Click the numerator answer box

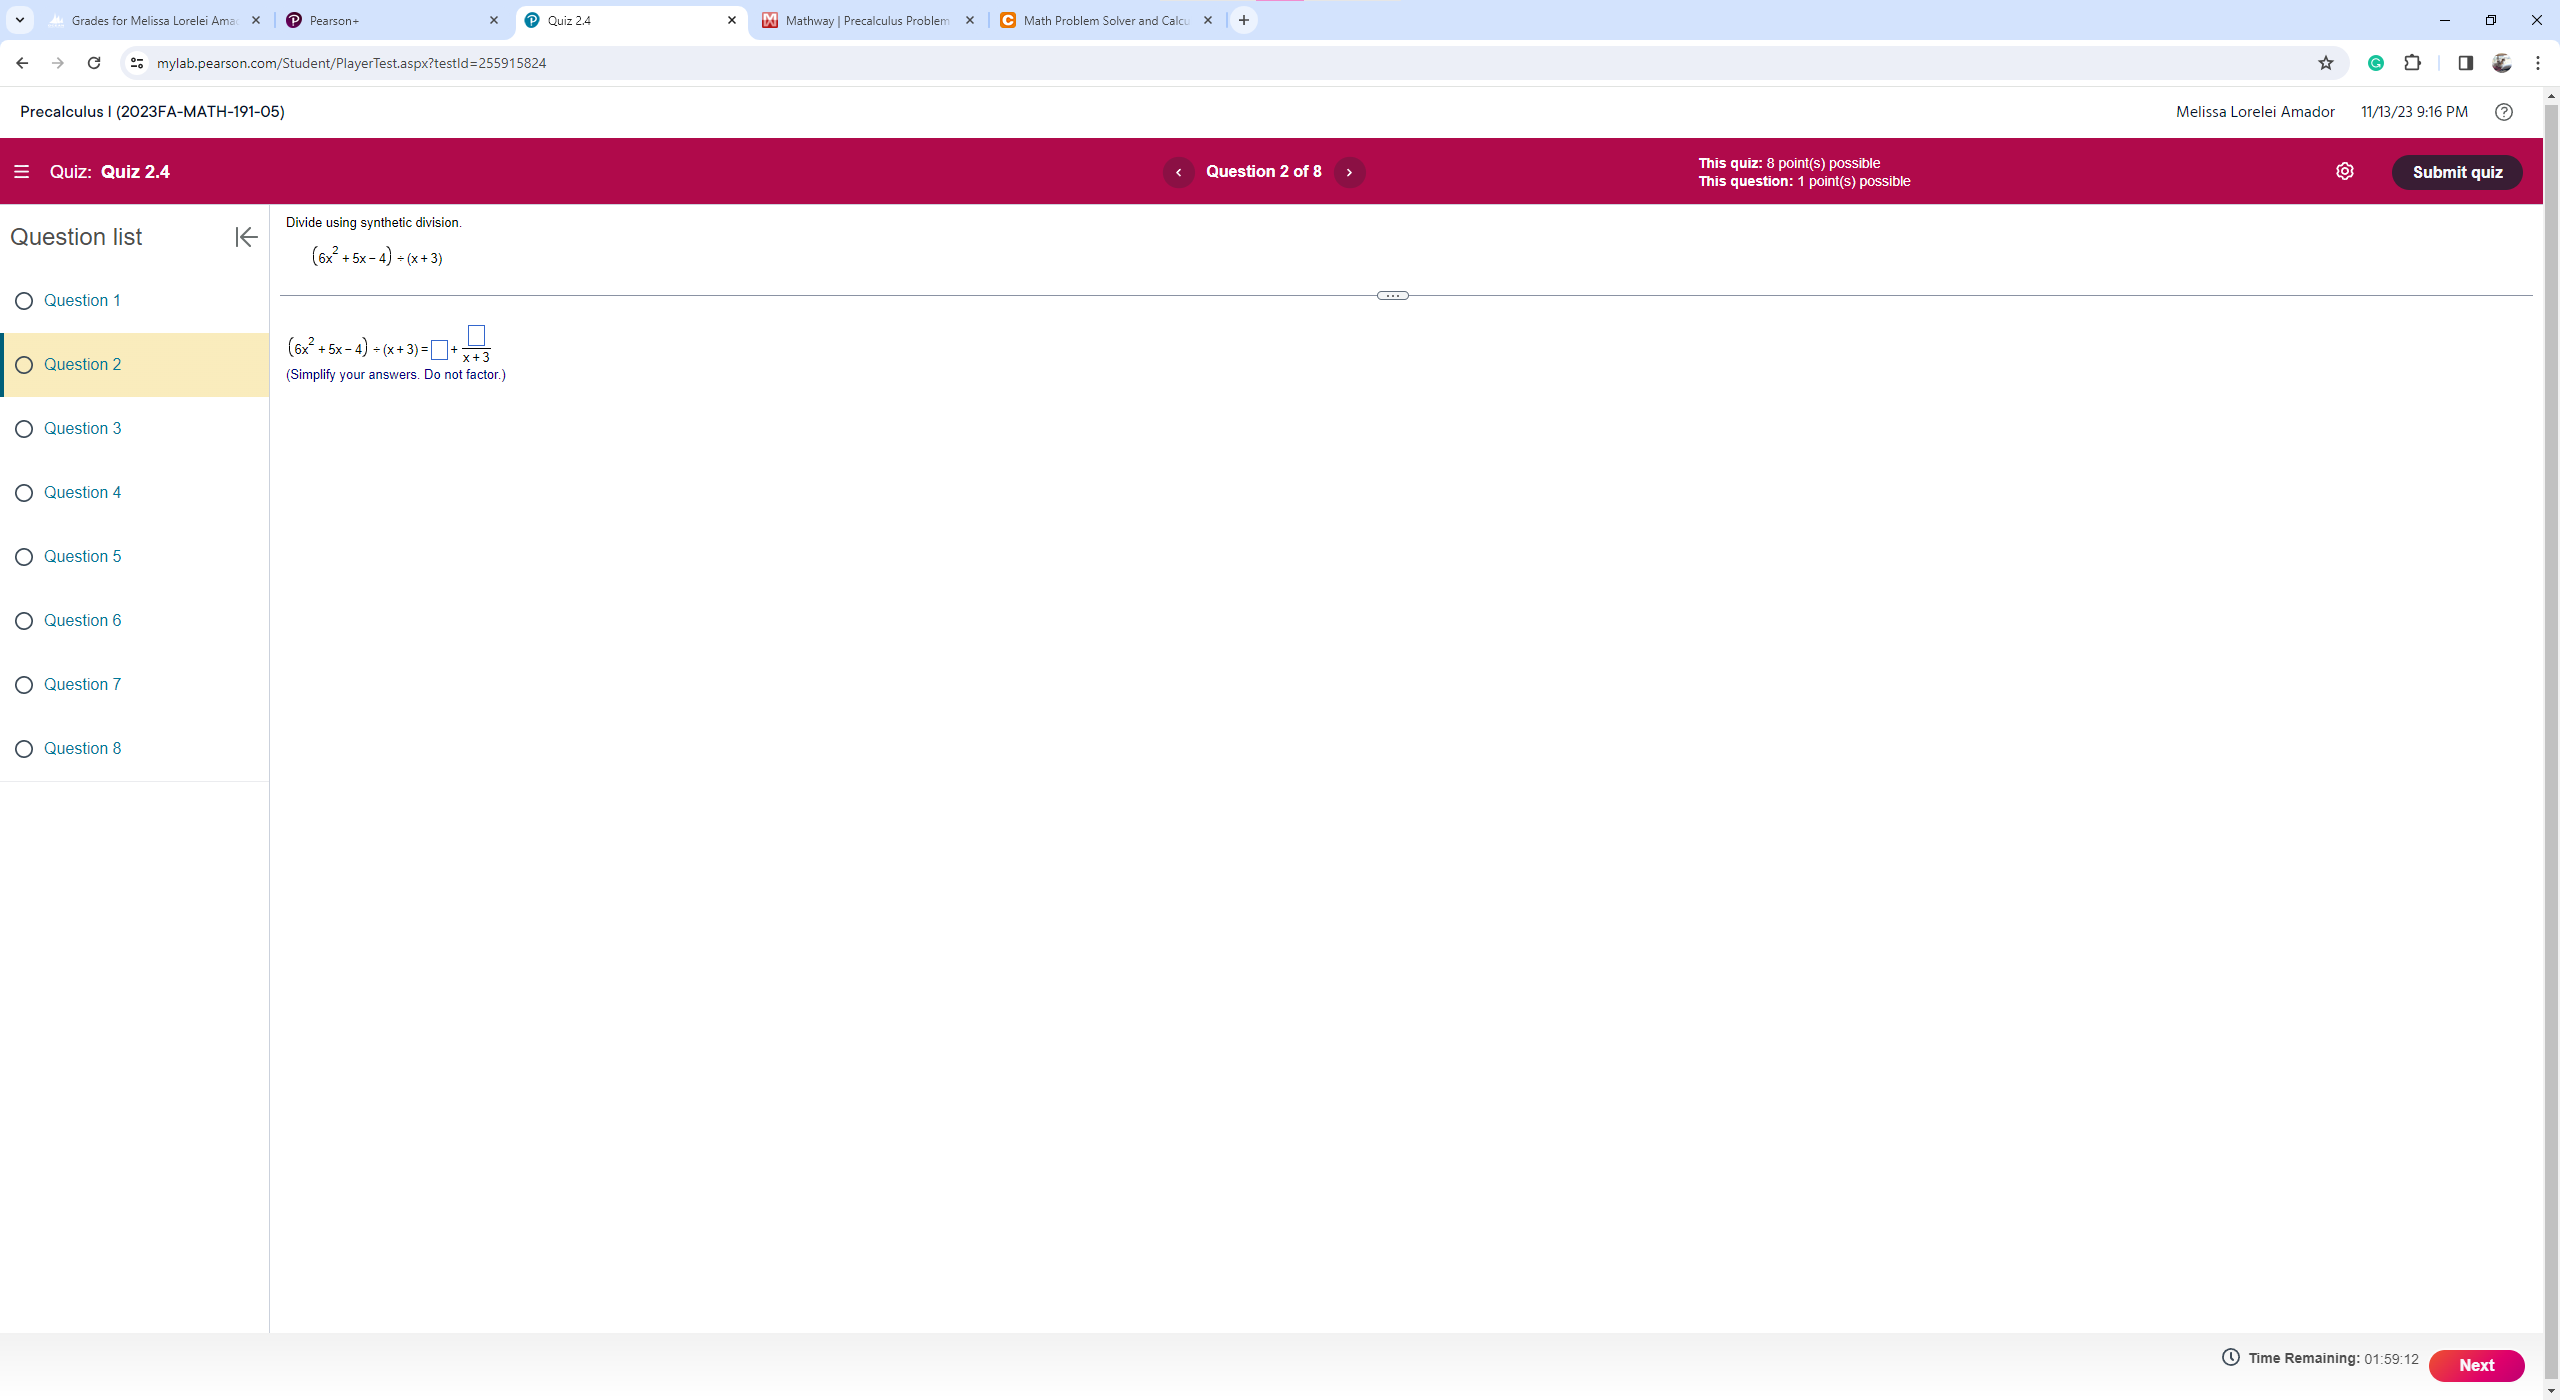(476, 335)
